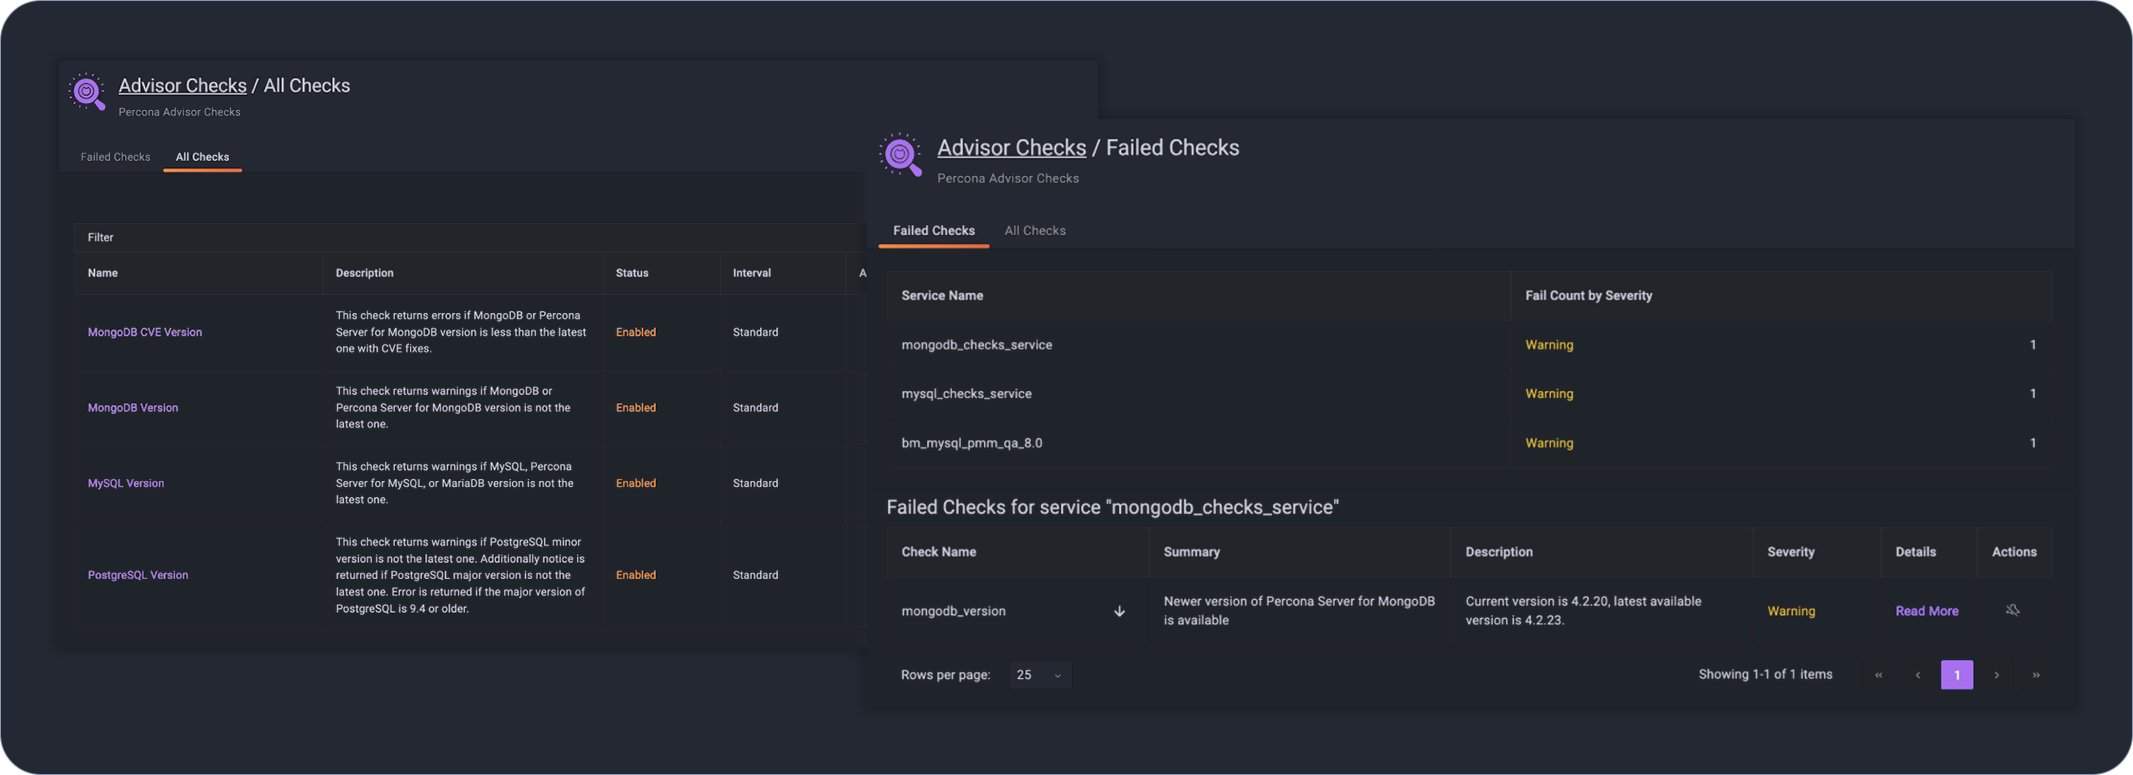
Task: Open Advisor Checks breadcrumb link in Failed Checks window
Action: [1011, 147]
